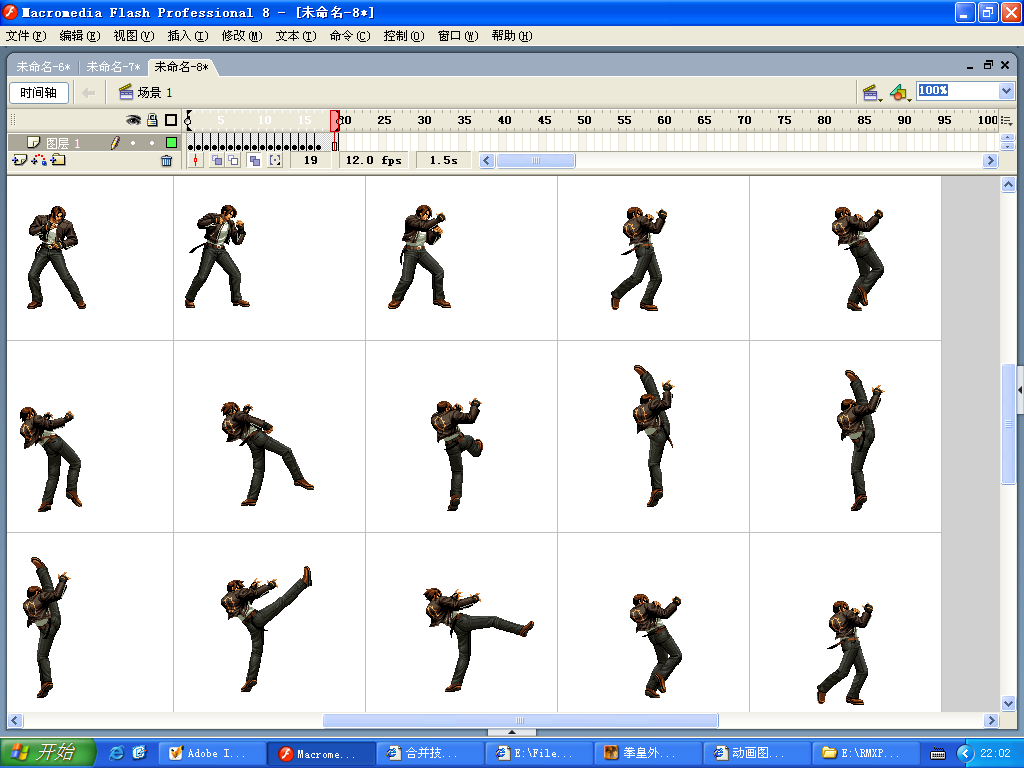
Task: Open the timeline frame view options menu
Action: tap(1006, 120)
